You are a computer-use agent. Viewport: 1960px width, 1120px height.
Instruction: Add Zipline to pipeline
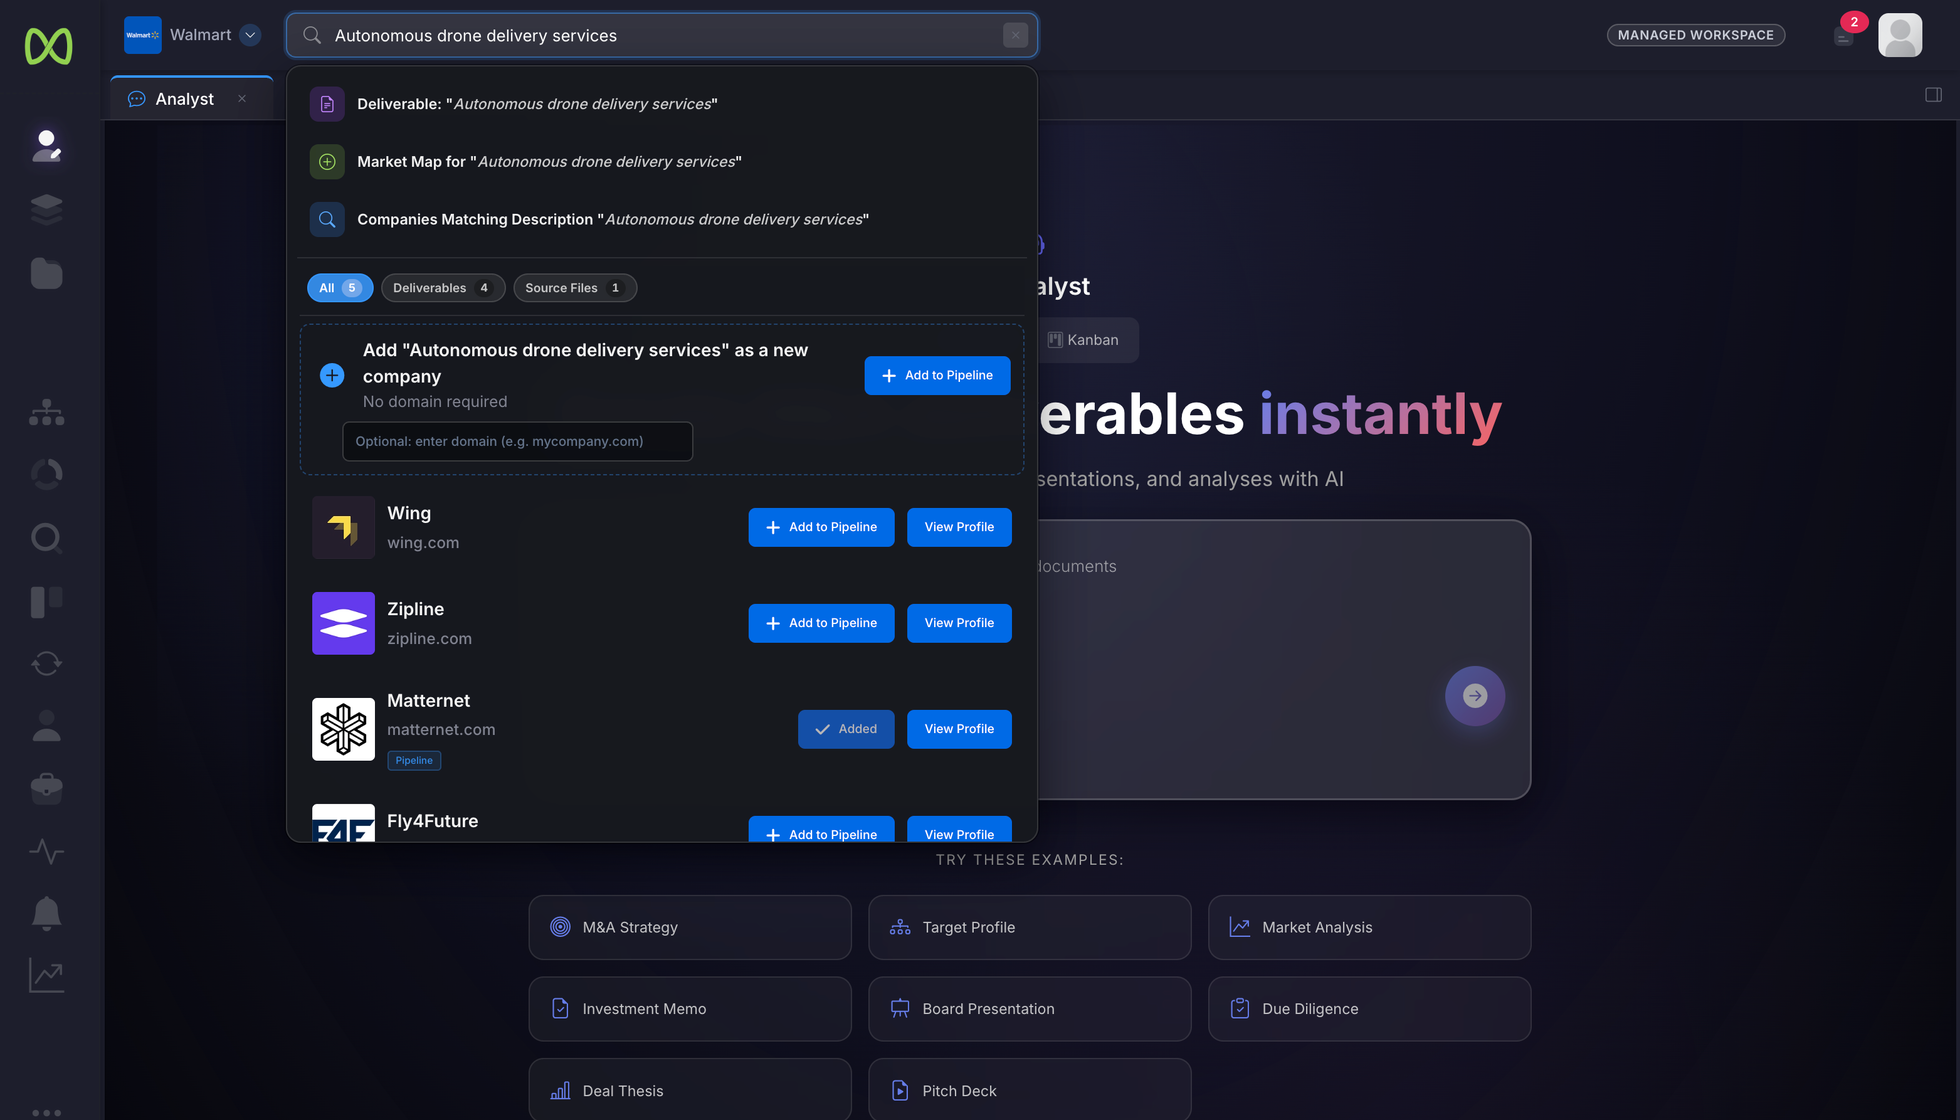(821, 624)
